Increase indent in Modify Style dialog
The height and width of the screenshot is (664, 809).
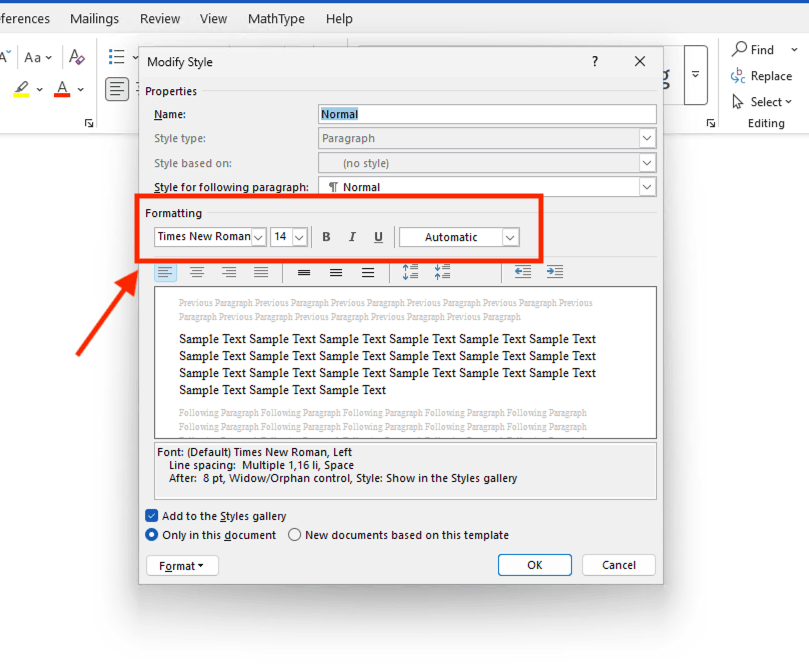coord(555,272)
